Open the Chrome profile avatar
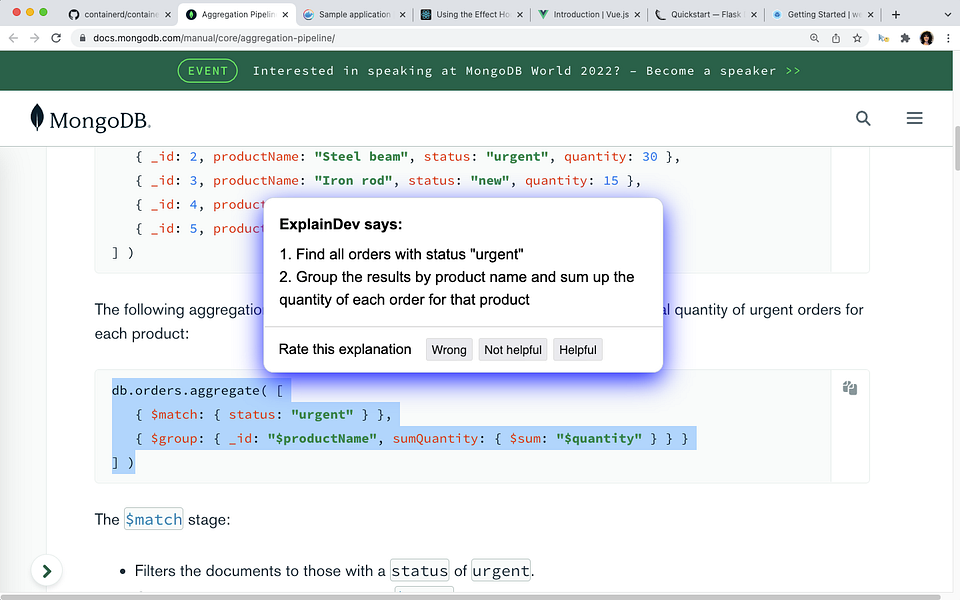The width and height of the screenshot is (960, 600). (926, 38)
